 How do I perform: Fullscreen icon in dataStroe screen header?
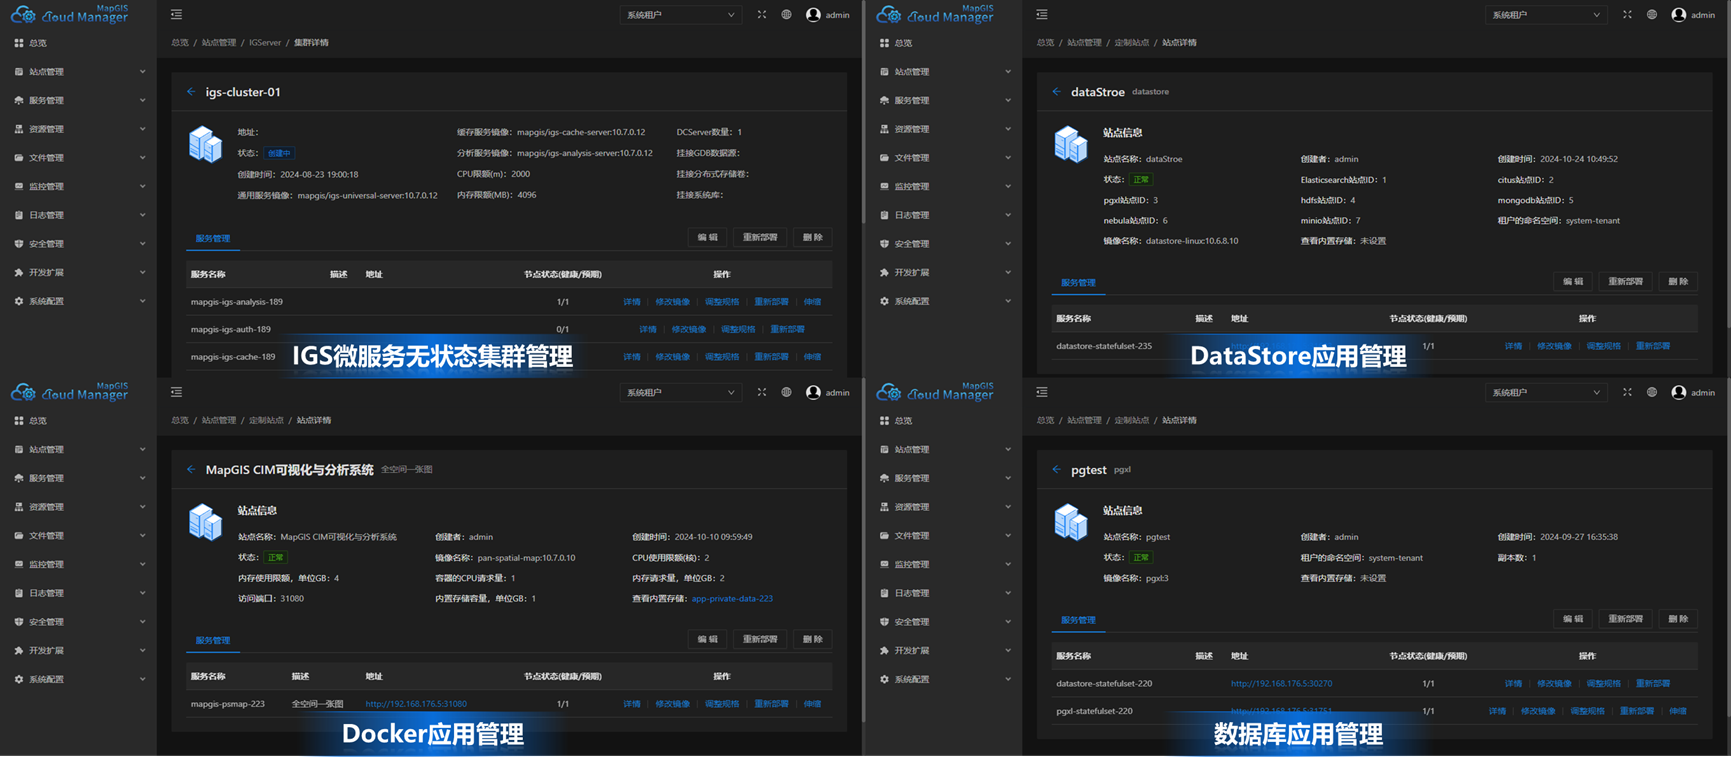tap(1627, 15)
